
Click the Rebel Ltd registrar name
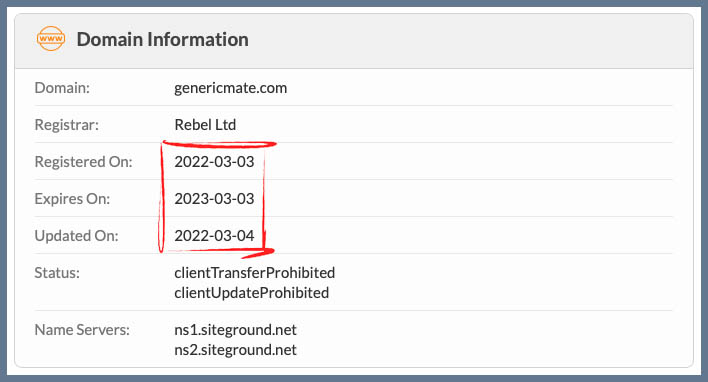pos(205,125)
